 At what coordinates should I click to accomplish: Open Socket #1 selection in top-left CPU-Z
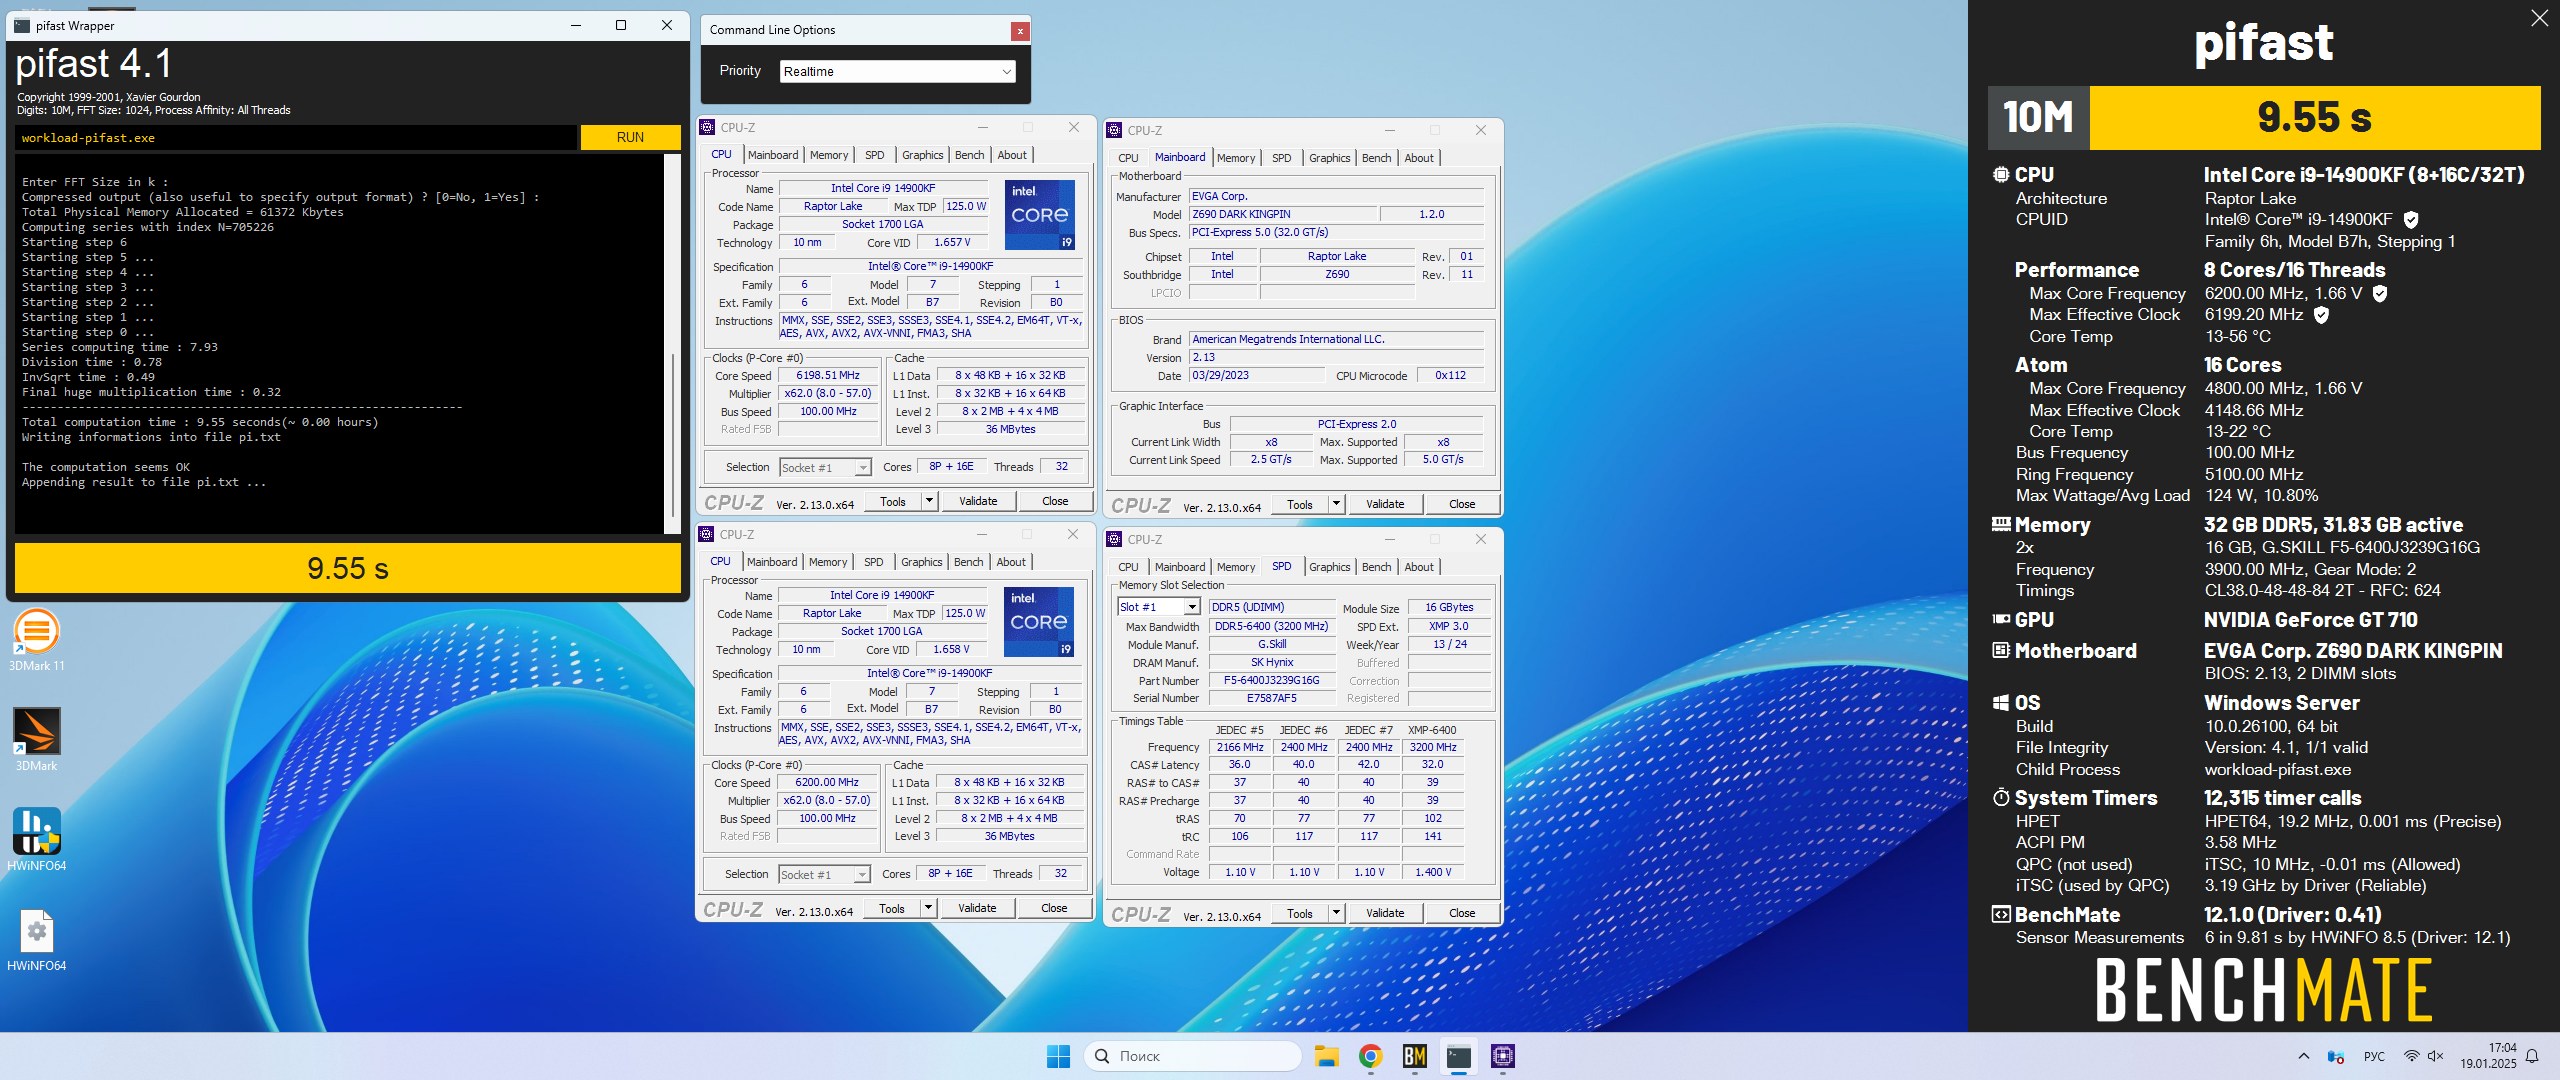pos(824,467)
